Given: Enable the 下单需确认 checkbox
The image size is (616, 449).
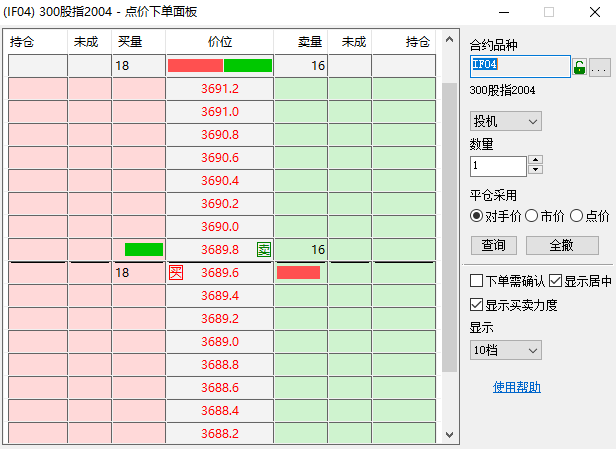Looking at the screenshot, I should click(x=507, y=281).
